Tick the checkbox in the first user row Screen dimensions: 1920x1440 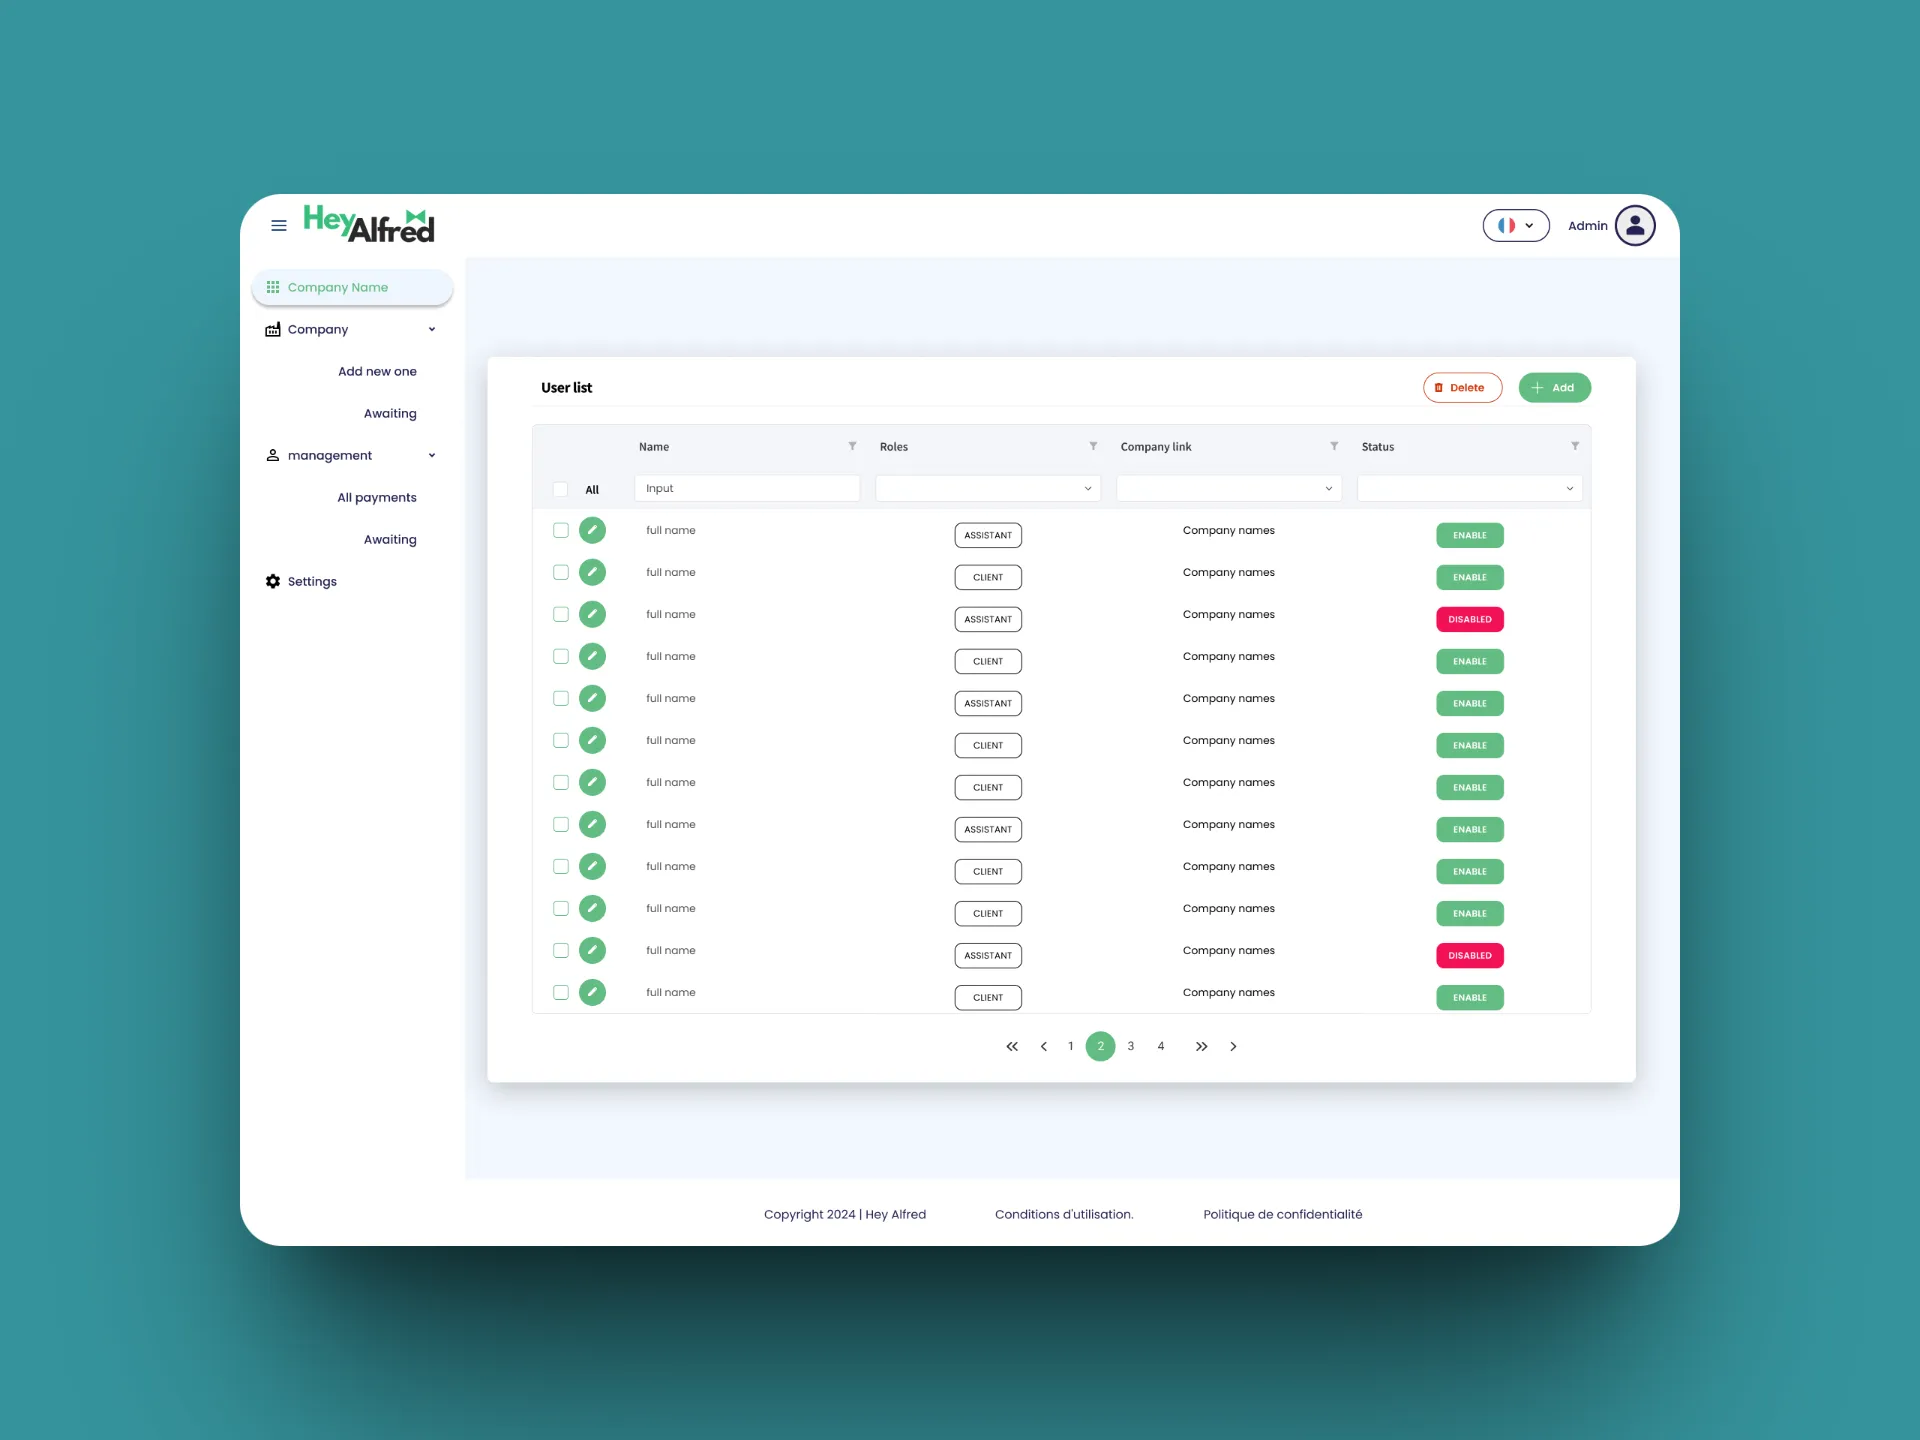[x=561, y=530]
